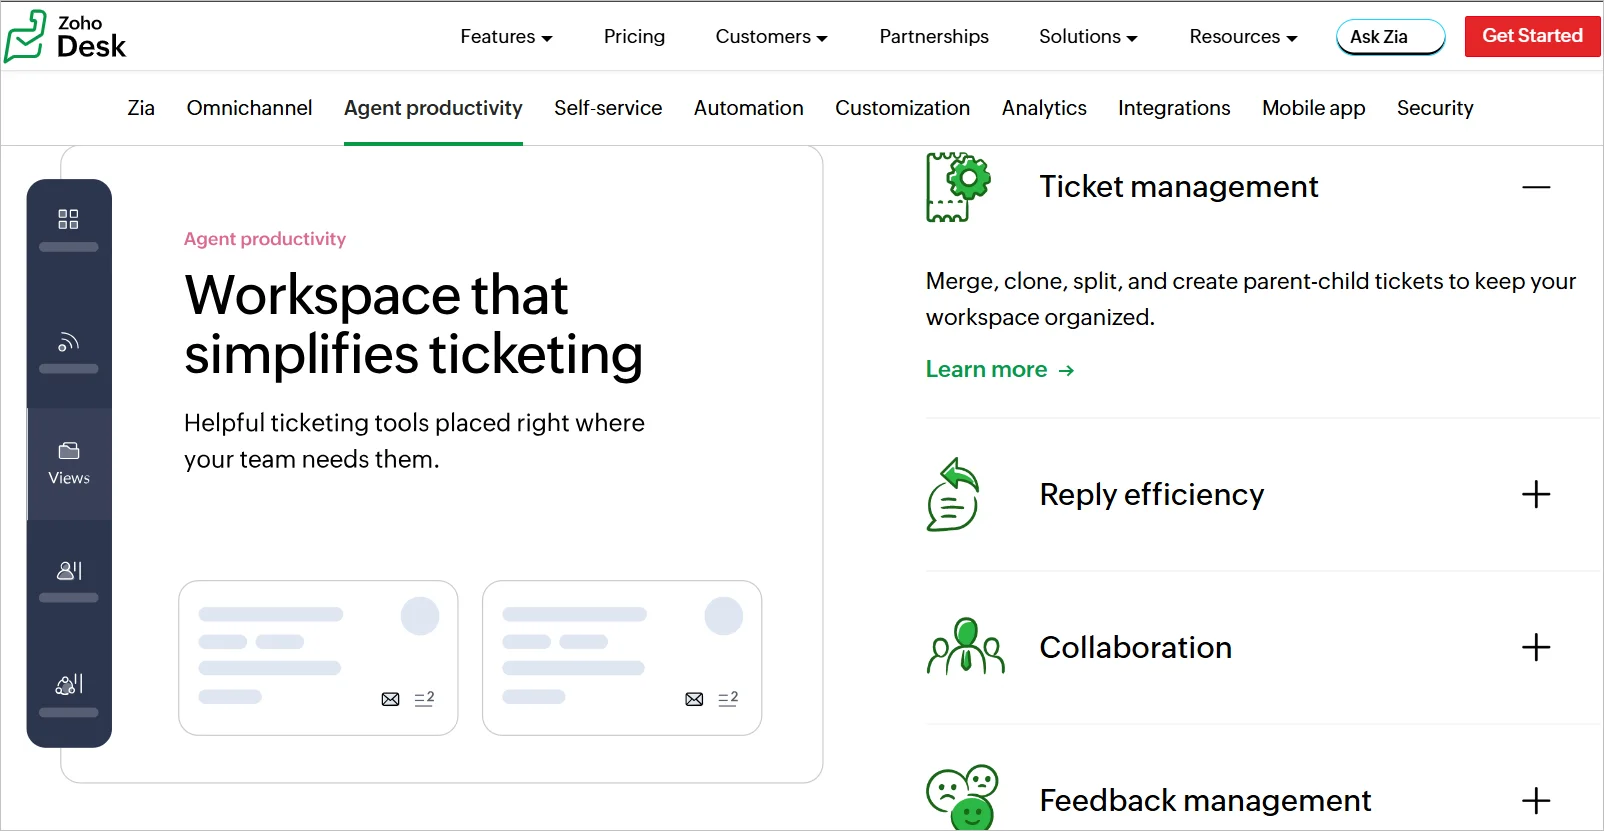This screenshot has width=1604, height=831.
Task: Open the Features dropdown menu
Action: pyautogui.click(x=506, y=37)
